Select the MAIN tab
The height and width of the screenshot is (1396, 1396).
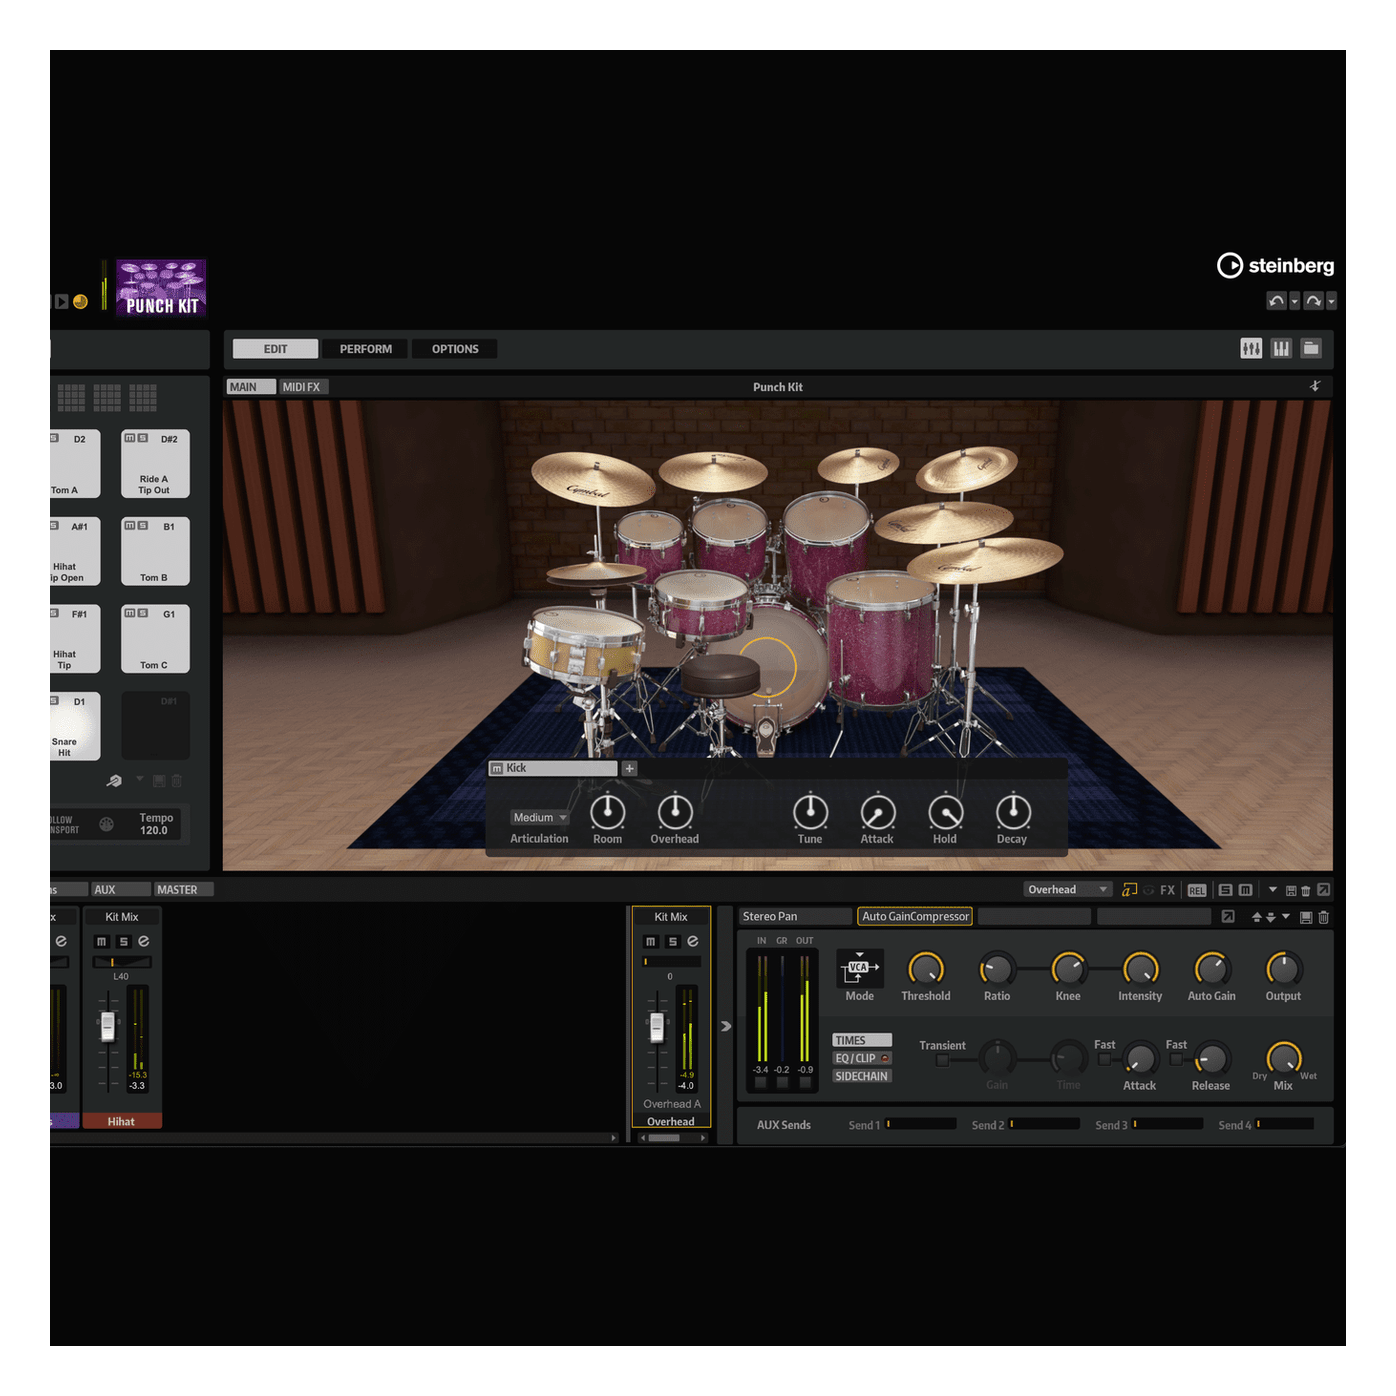tap(251, 387)
